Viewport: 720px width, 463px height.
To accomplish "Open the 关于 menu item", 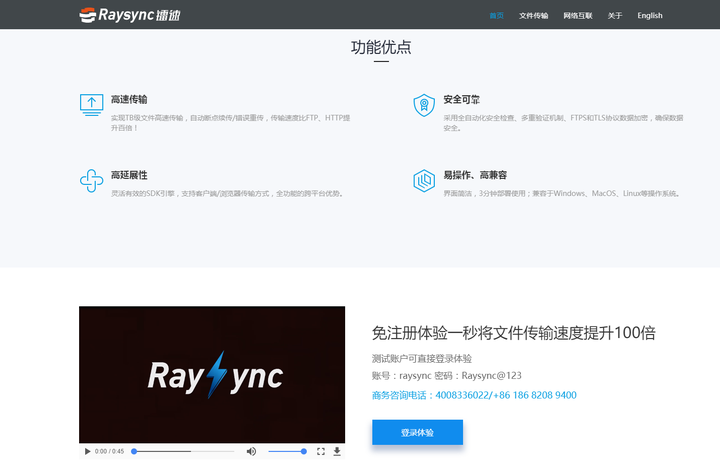I will tap(615, 16).
